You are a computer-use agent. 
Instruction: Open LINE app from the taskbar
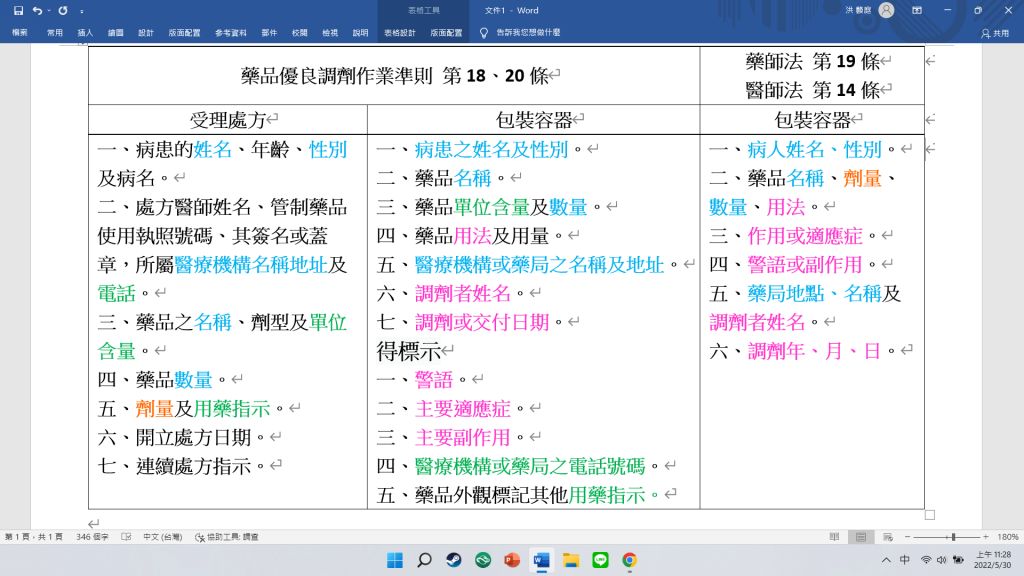(600, 560)
